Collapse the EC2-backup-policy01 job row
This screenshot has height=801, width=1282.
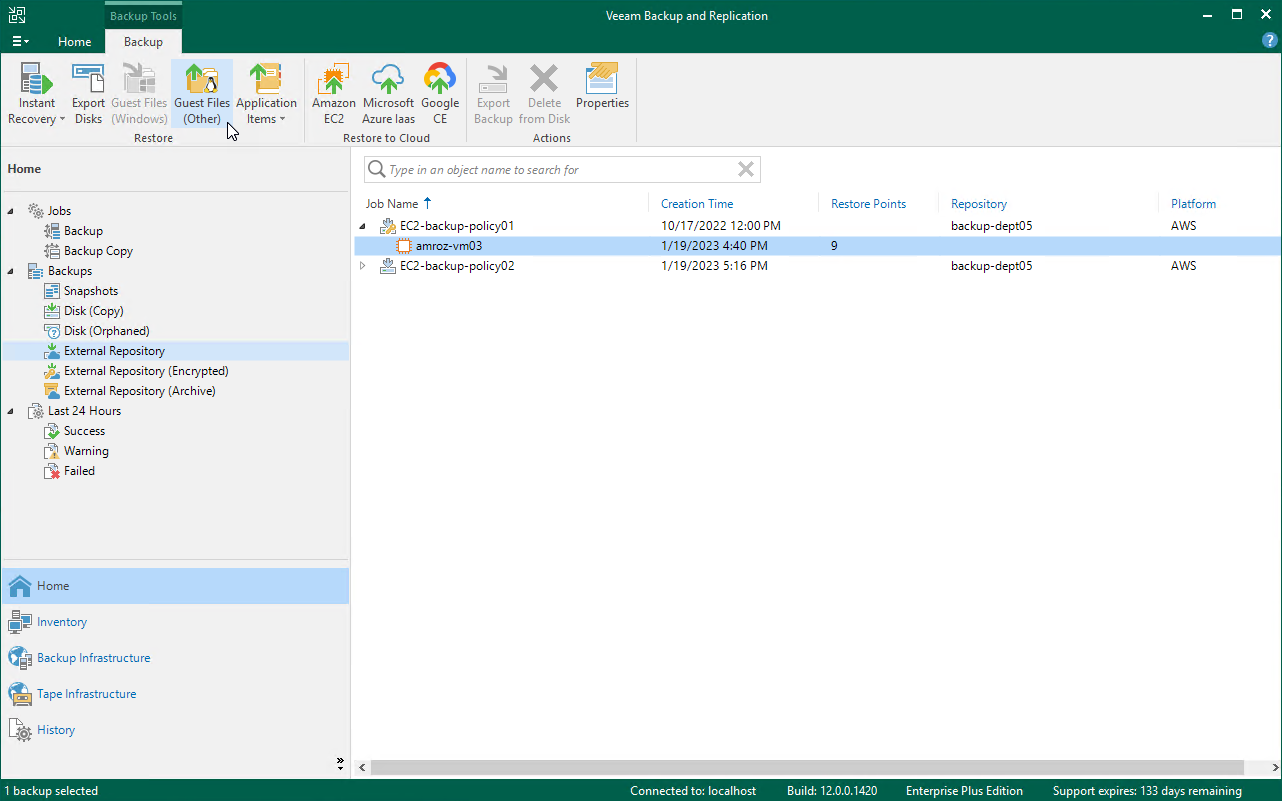pos(363,226)
